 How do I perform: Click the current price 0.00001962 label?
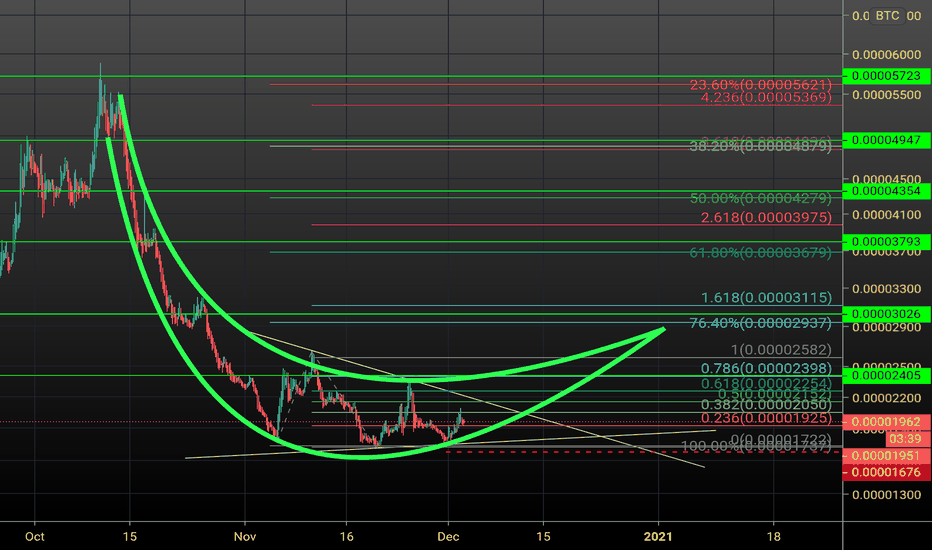886,422
